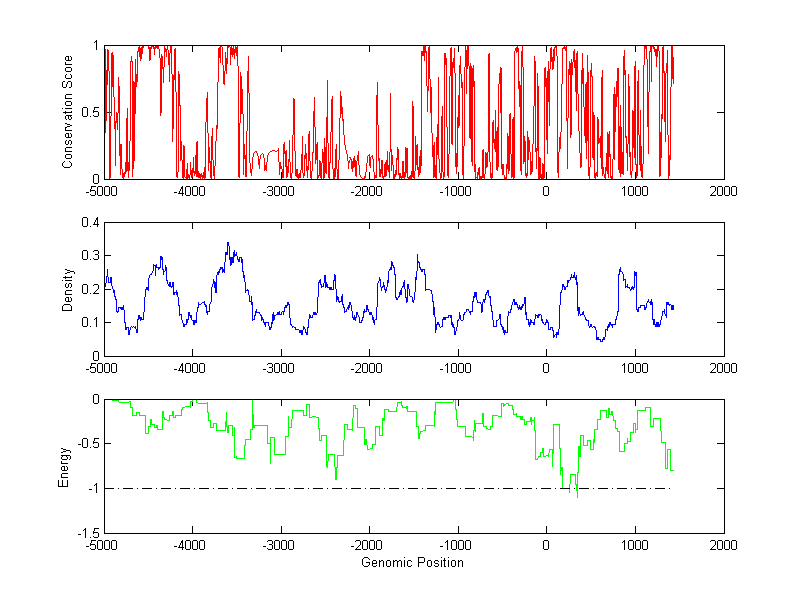Screen dimensions: 800x599
Task: Click the "Energy" y-axis label
Action: coord(64,467)
